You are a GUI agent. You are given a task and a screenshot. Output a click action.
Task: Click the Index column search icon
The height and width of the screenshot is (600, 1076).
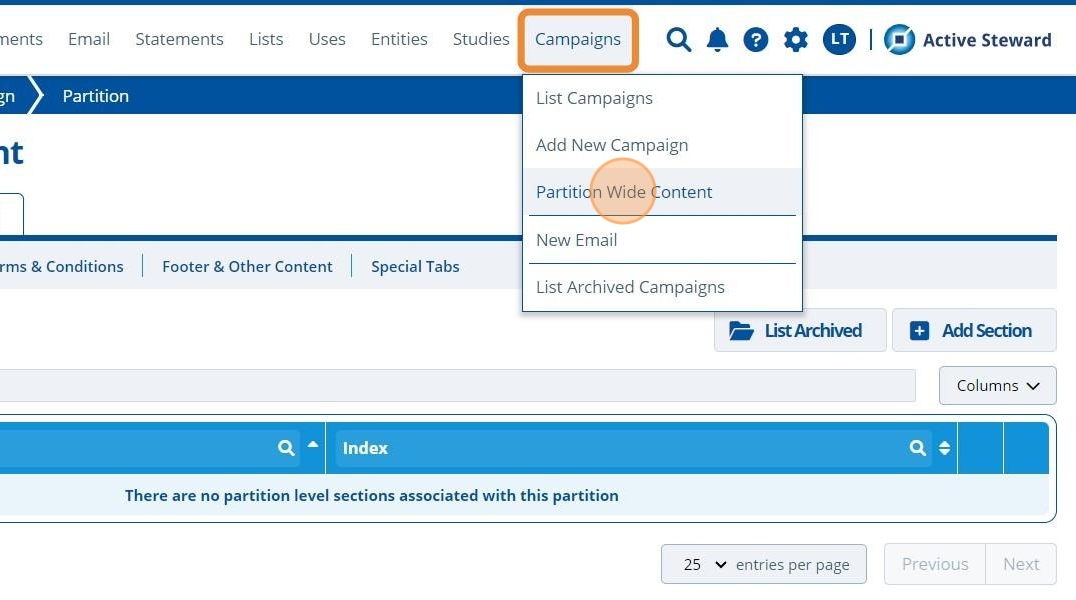click(x=918, y=448)
